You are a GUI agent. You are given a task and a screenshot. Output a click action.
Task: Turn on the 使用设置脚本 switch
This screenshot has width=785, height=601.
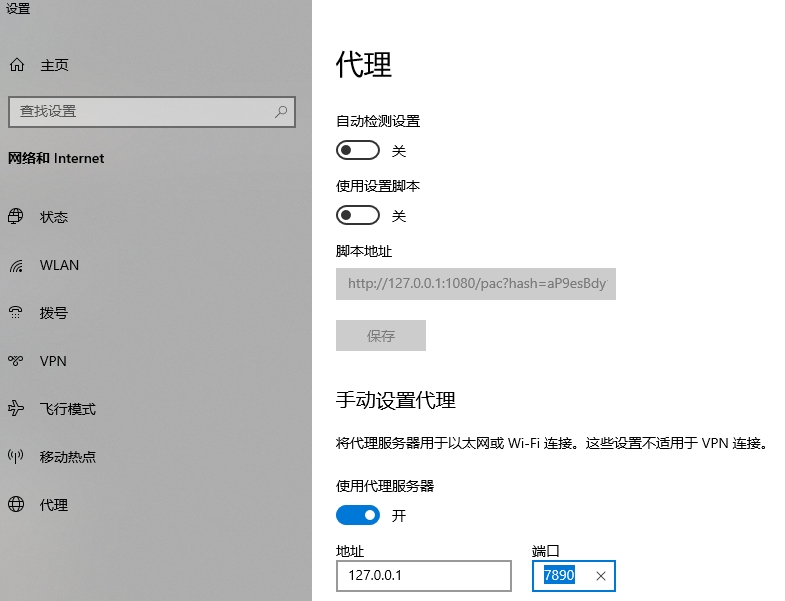click(x=358, y=216)
